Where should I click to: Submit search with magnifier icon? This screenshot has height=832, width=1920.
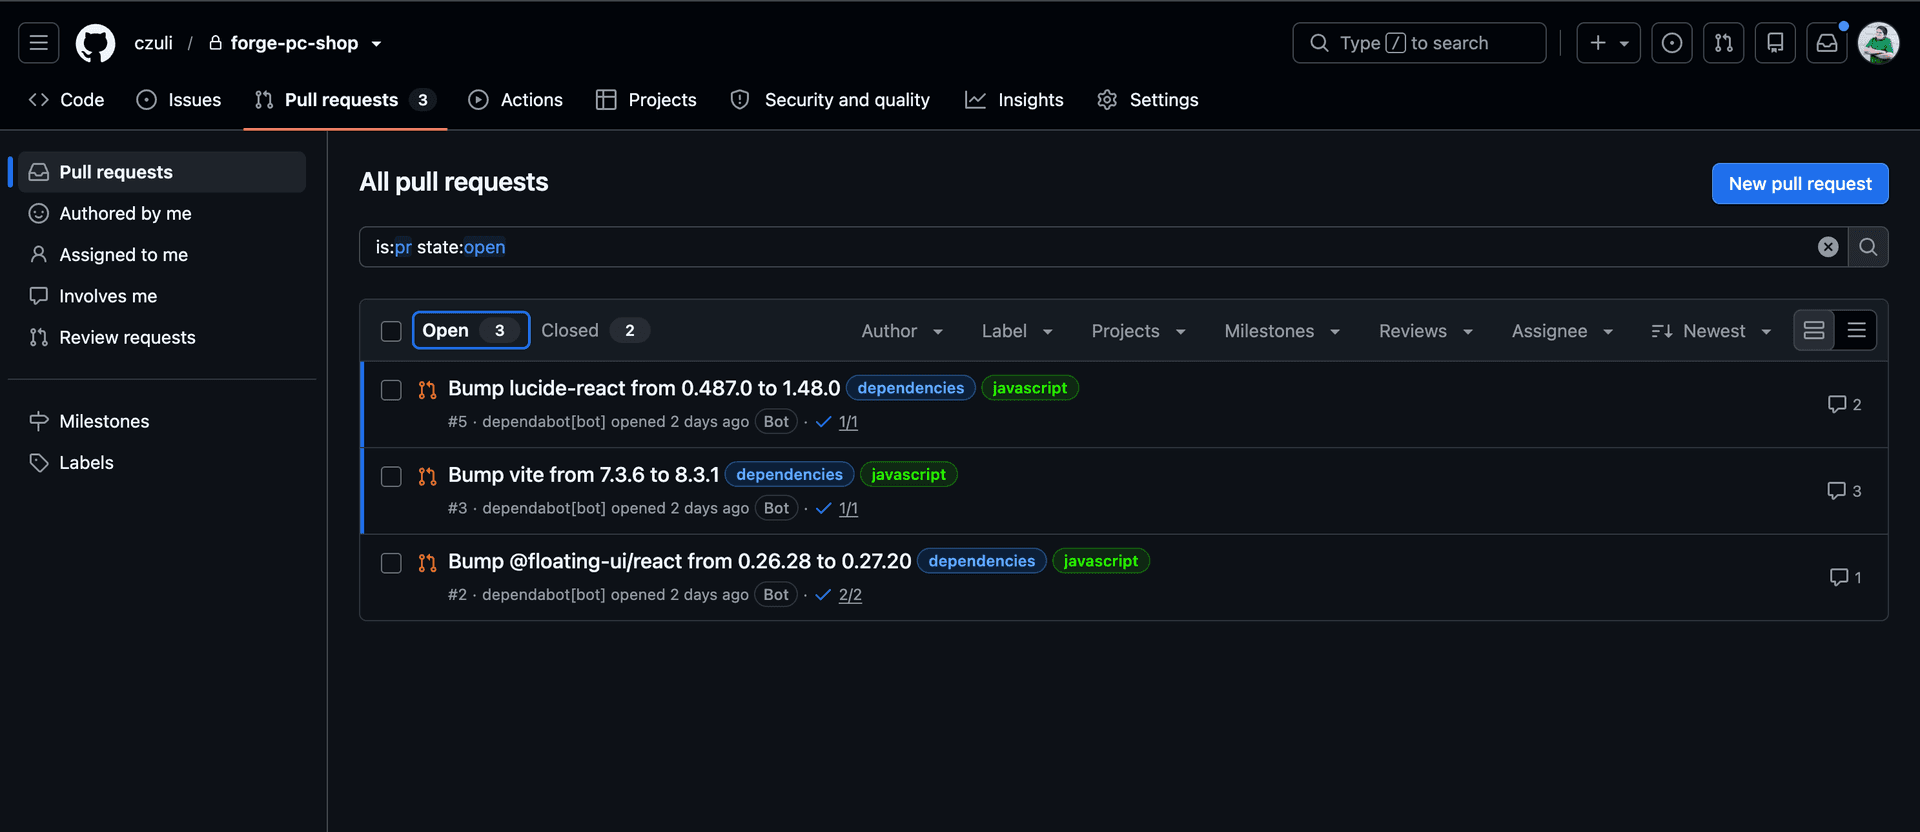[x=1868, y=247]
